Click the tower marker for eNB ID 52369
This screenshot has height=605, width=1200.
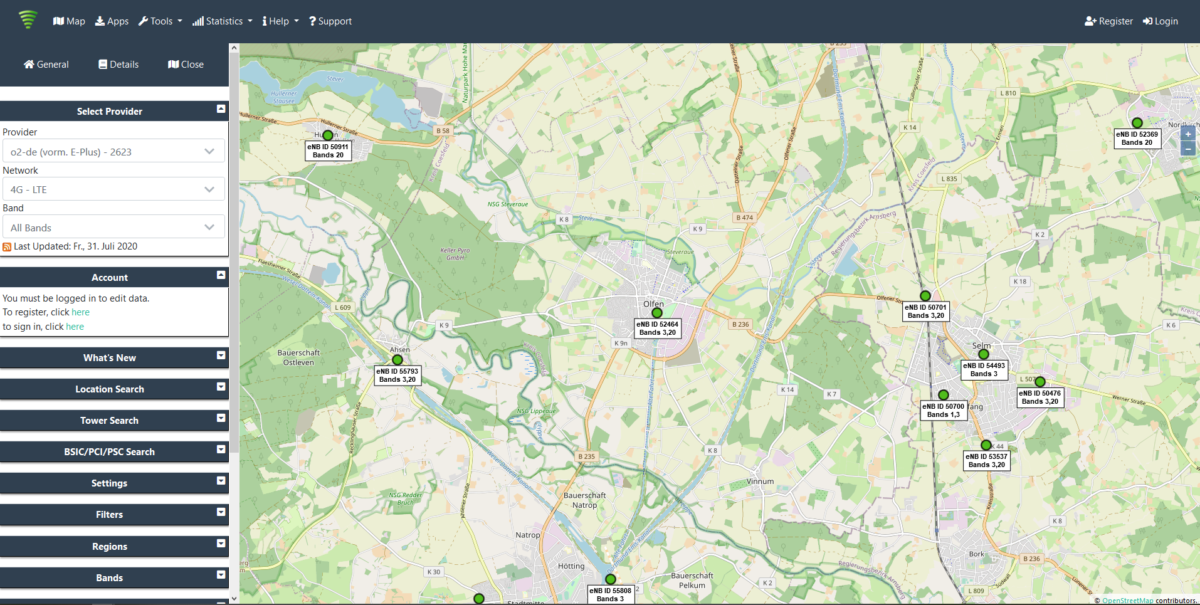click(1137, 123)
